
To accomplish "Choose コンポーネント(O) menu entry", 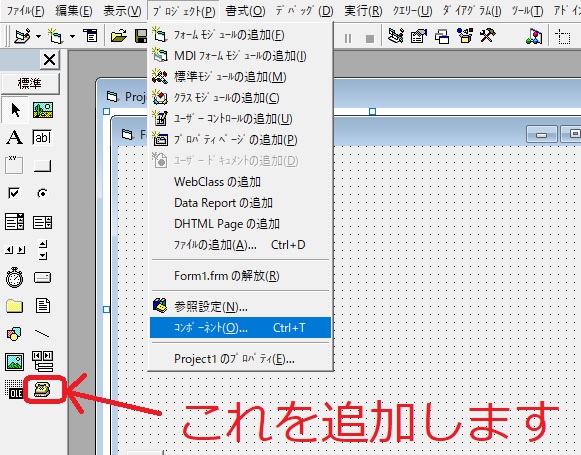I will [x=240, y=328].
